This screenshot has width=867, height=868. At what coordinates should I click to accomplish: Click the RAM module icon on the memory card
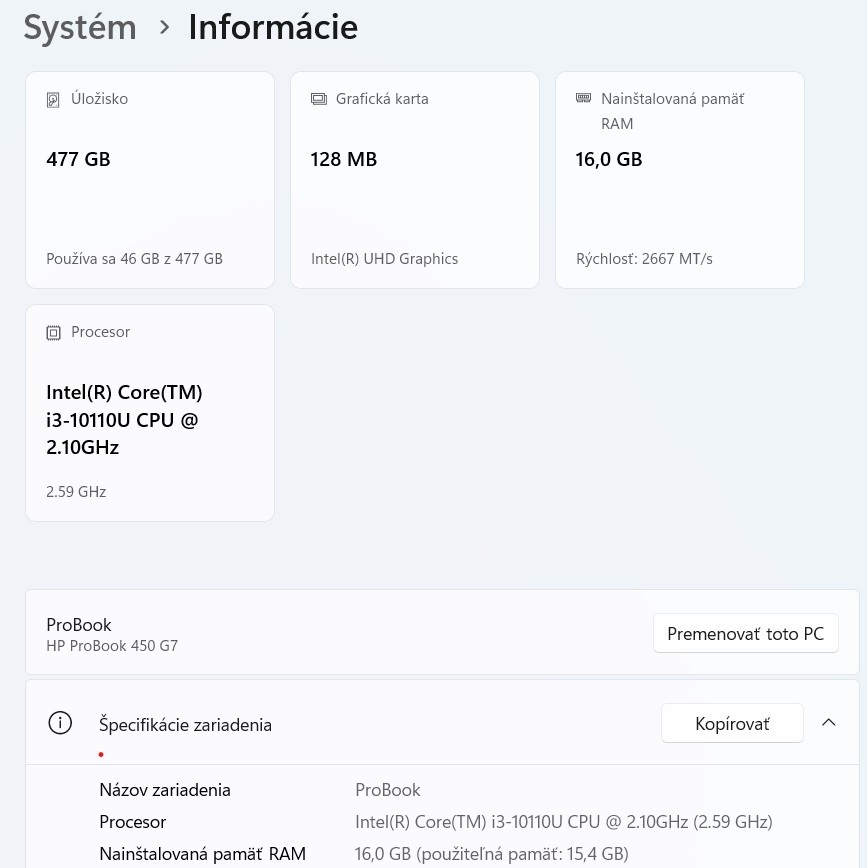tap(584, 98)
